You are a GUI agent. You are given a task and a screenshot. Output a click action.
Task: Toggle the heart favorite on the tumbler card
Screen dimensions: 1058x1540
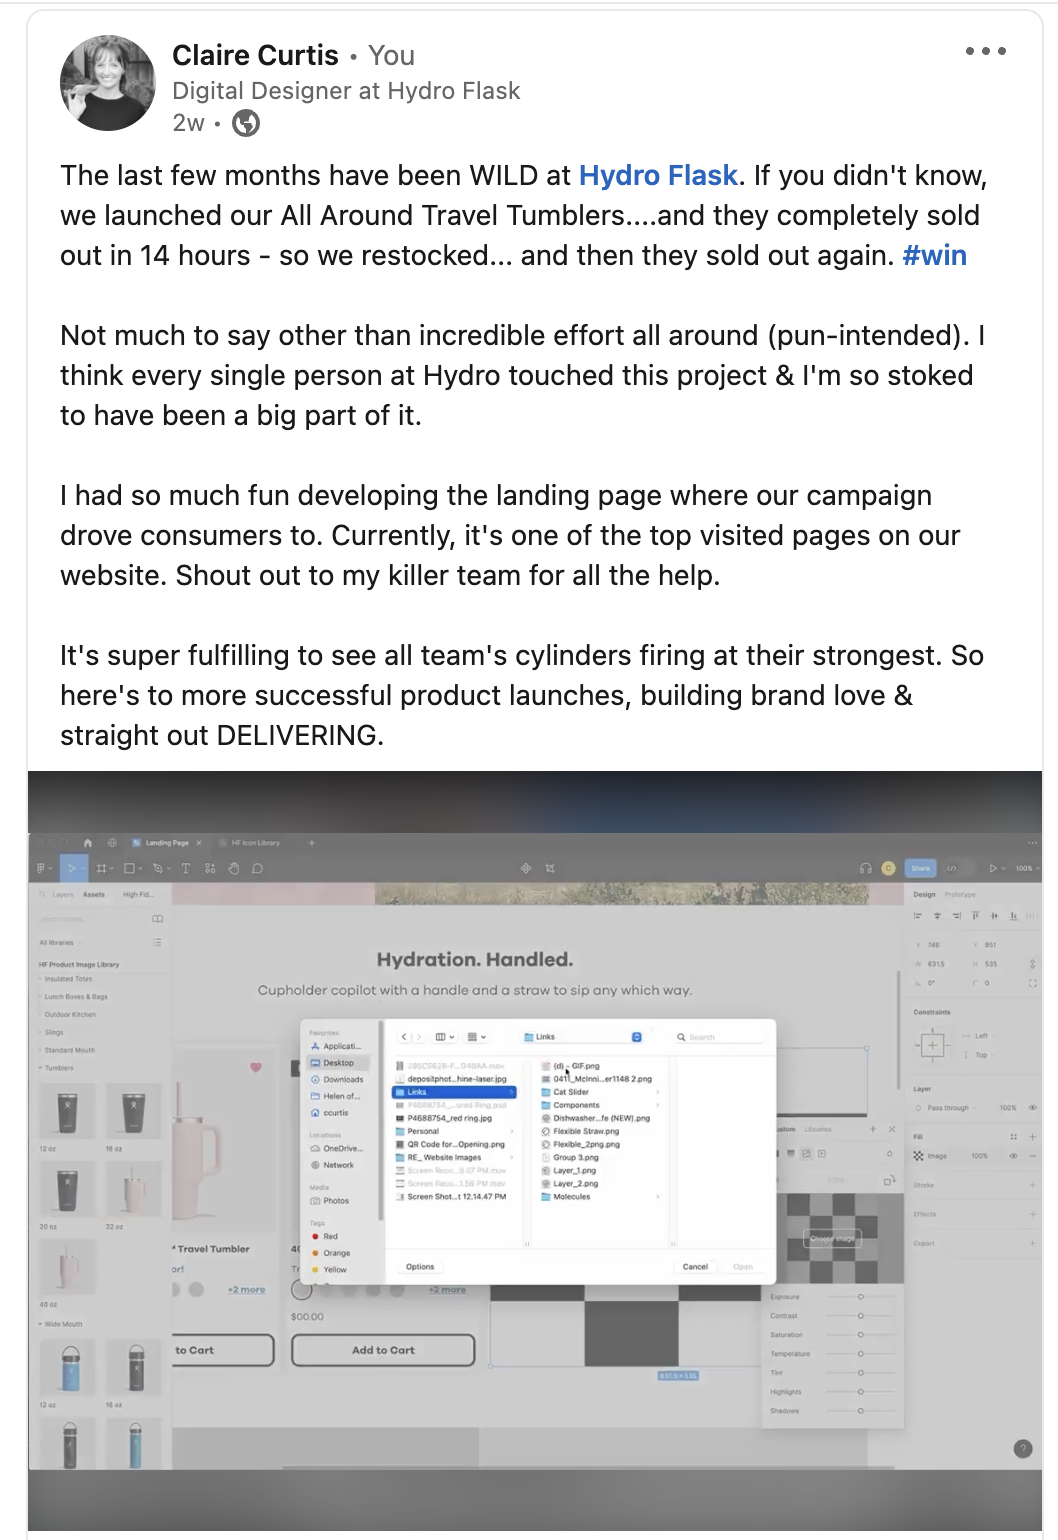tap(256, 1067)
